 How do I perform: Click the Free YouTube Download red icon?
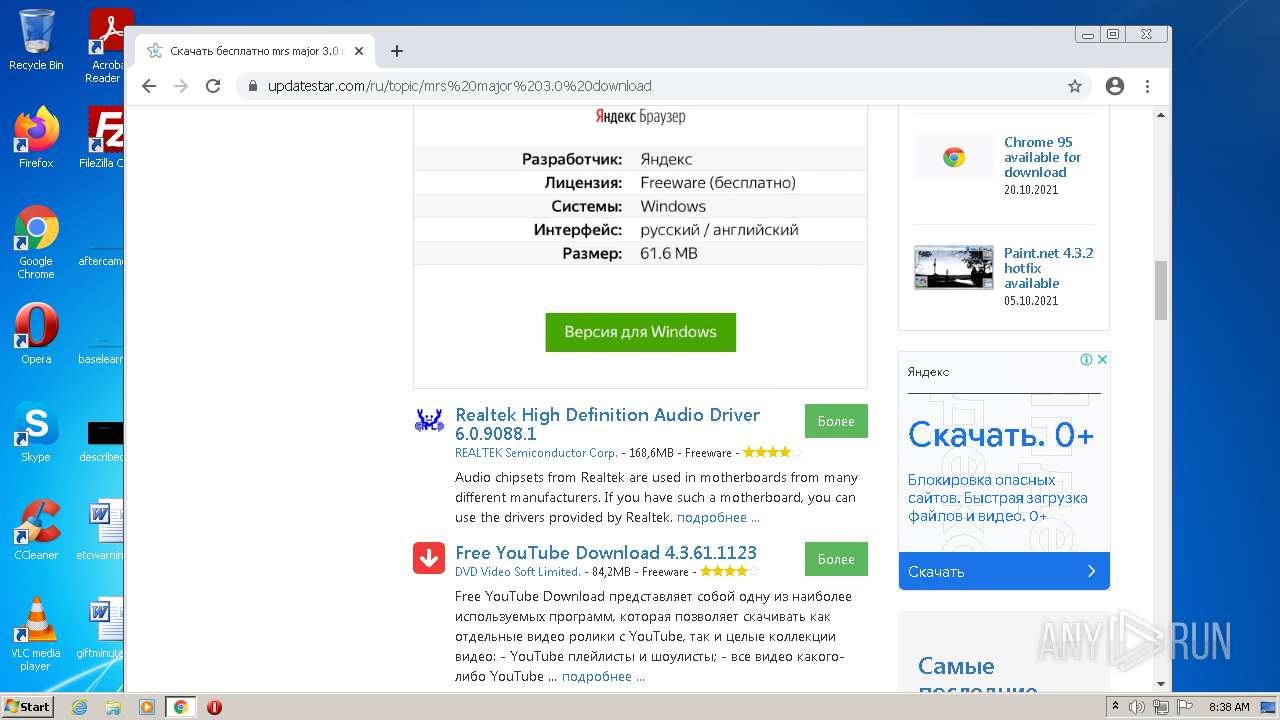[x=429, y=558]
